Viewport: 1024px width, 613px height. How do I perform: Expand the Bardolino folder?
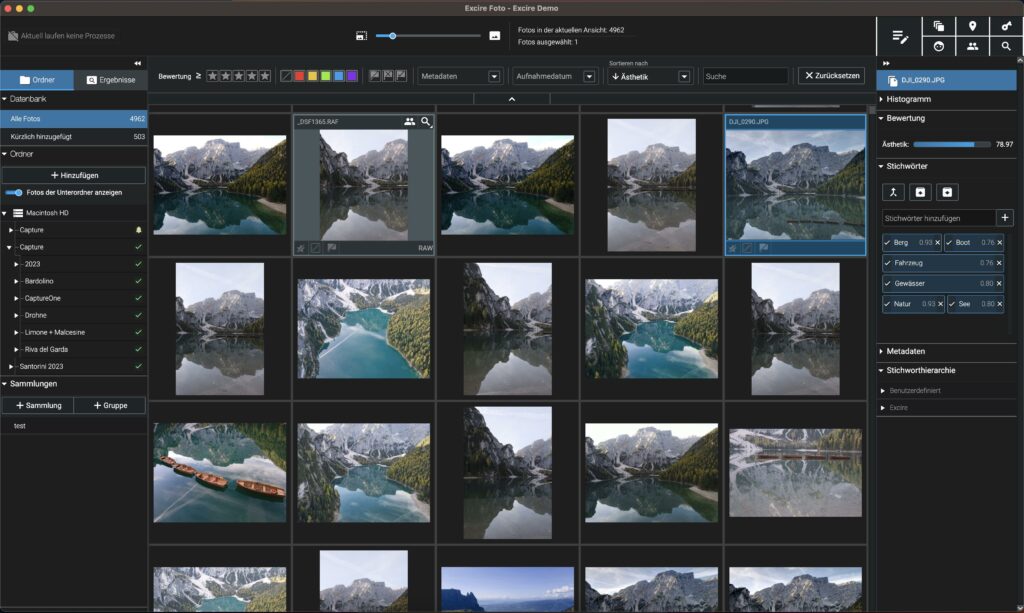click(16, 281)
